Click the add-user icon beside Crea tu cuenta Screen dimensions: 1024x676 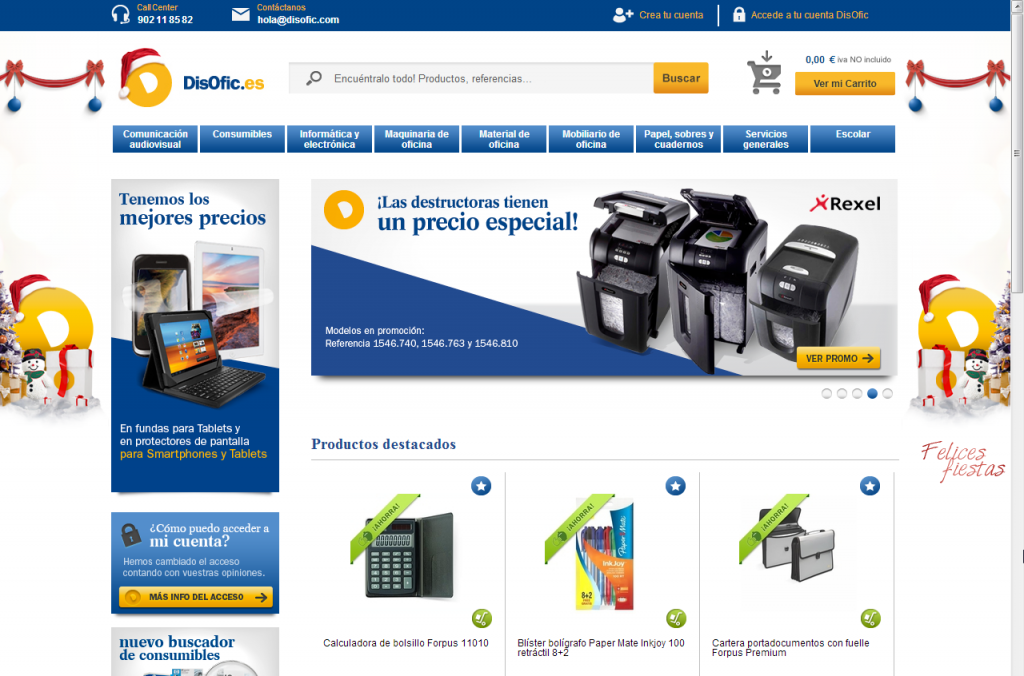tap(623, 14)
